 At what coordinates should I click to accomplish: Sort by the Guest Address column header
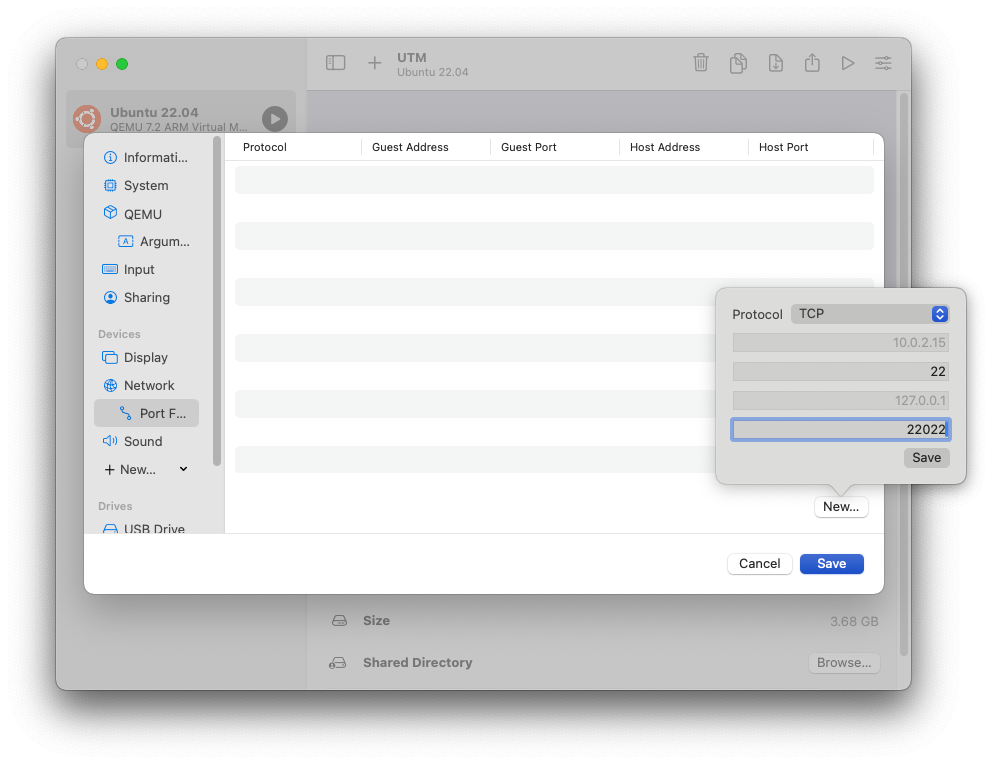coord(410,147)
